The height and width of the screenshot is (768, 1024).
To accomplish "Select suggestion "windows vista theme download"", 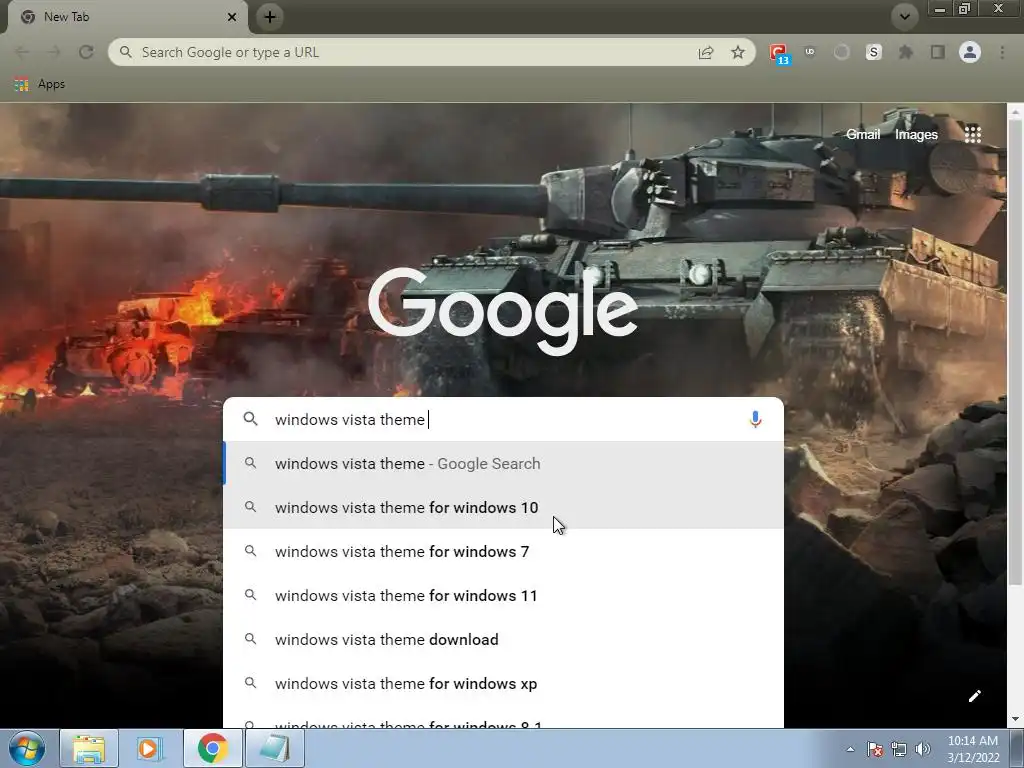I will [504, 639].
